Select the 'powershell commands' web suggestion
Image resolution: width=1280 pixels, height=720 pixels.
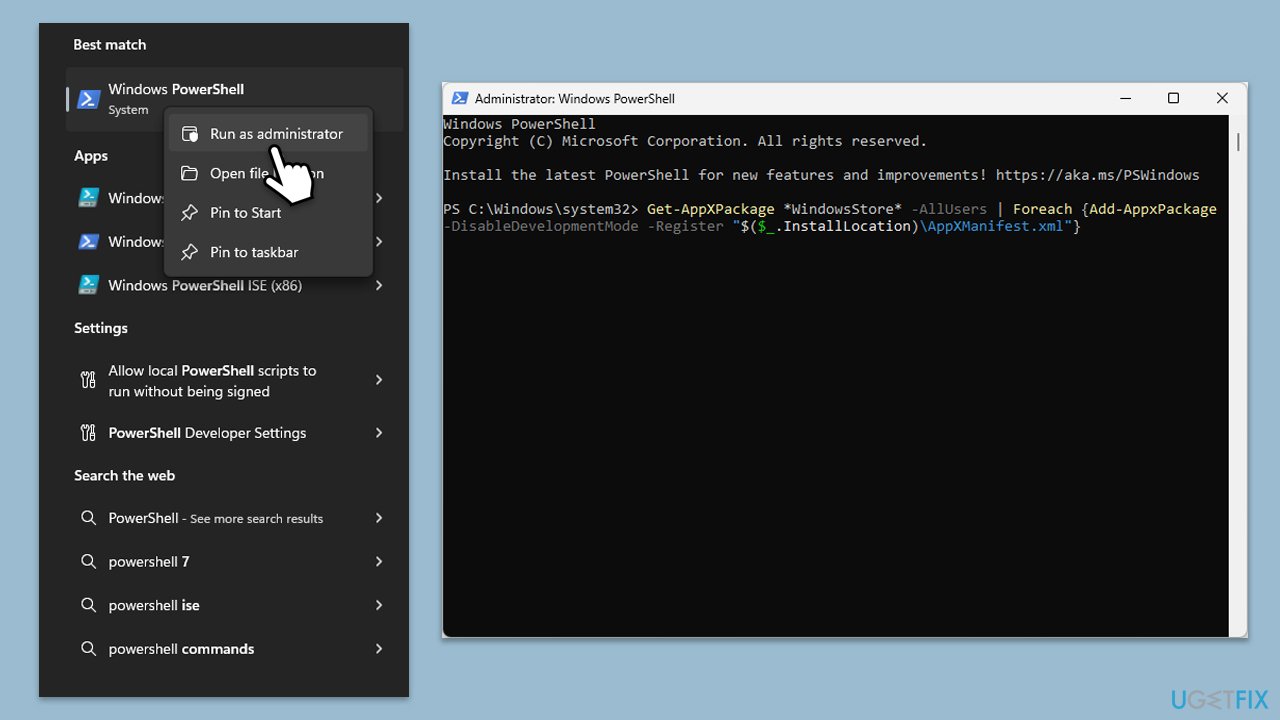(235, 649)
